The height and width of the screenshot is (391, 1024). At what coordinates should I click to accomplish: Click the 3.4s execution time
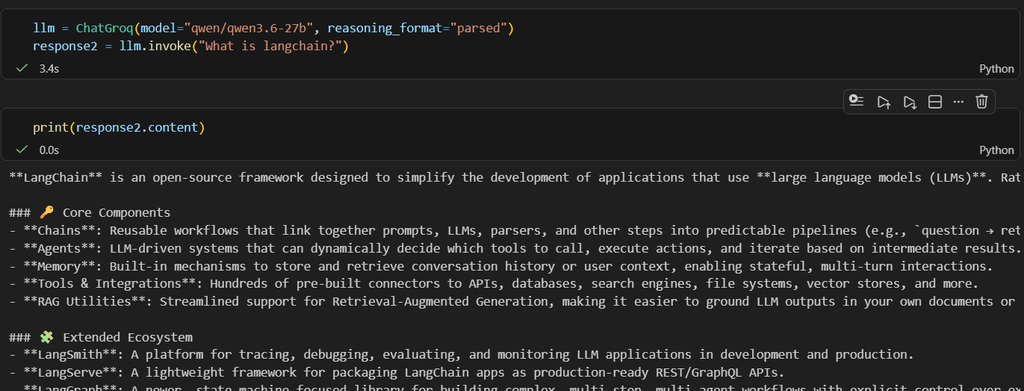[49, 69]
